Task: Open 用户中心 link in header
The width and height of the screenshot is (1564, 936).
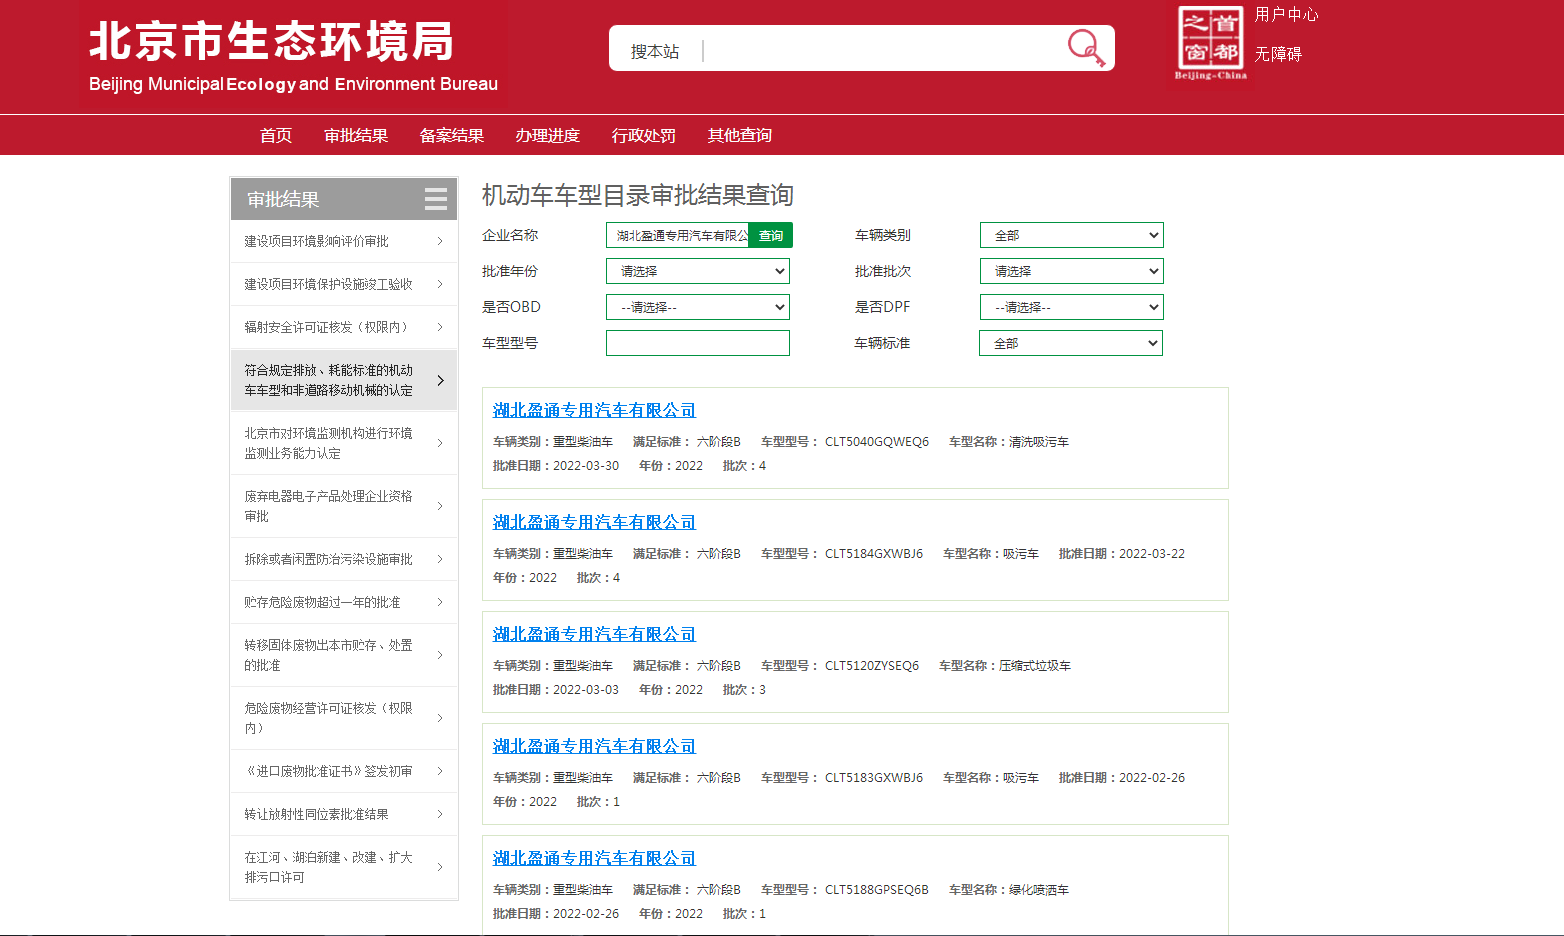Action: click(x=1286, y=14)
